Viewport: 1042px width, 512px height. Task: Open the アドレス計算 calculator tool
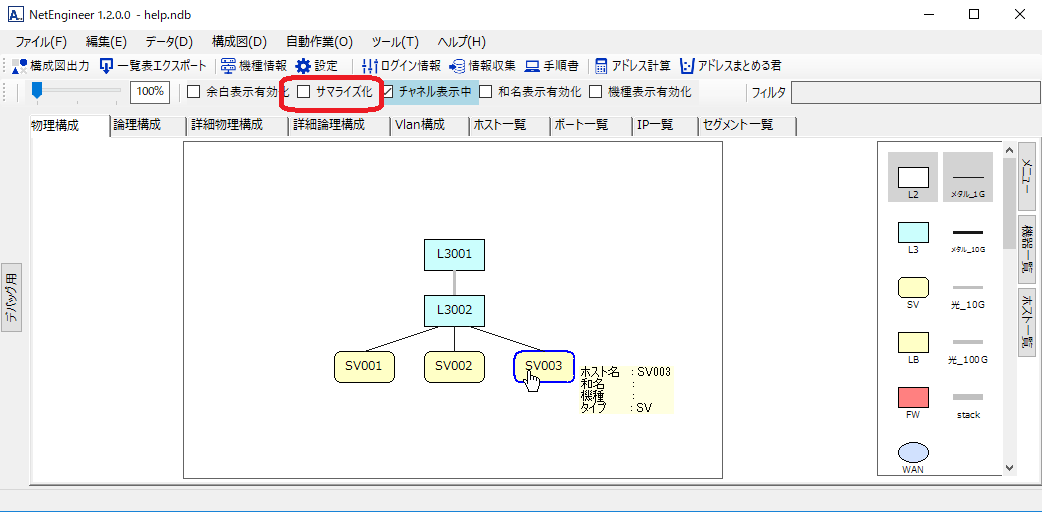[602, 66]
